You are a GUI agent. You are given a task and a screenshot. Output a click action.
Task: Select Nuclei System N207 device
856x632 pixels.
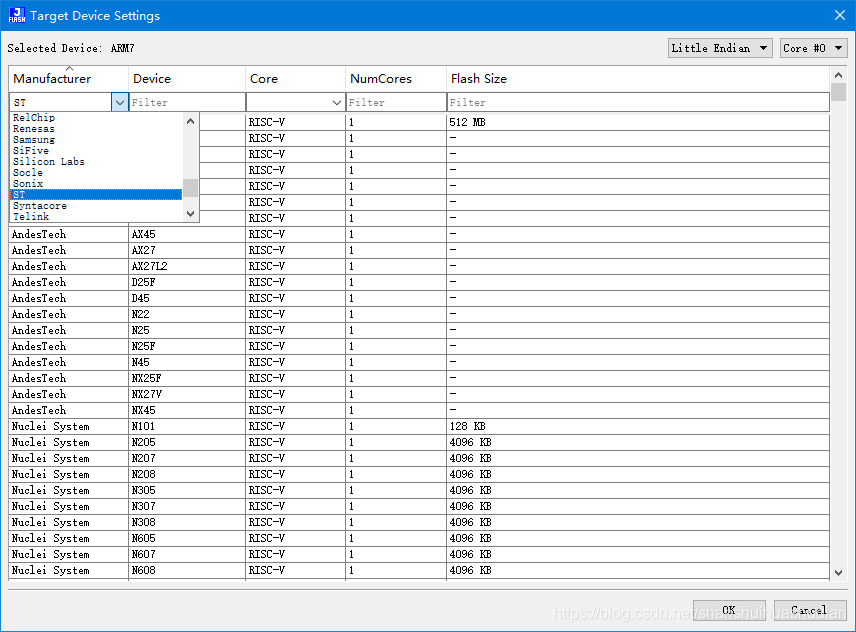(419, 458)
